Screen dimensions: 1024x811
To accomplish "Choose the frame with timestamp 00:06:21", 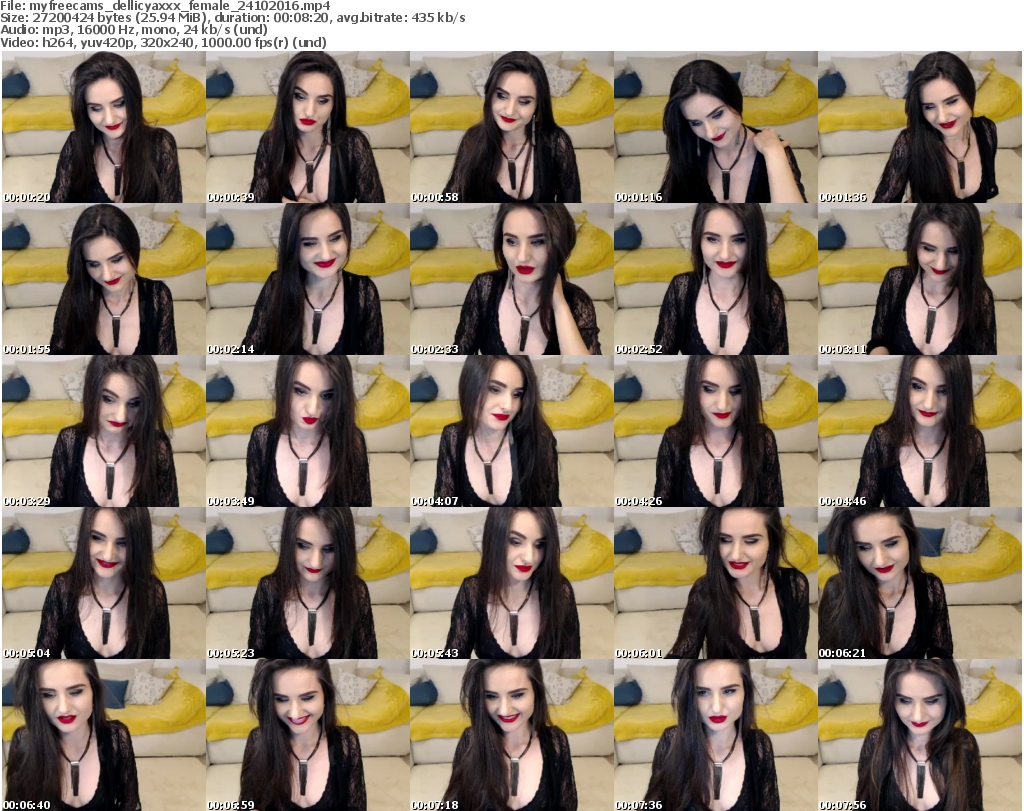I will tap(920, 583).
